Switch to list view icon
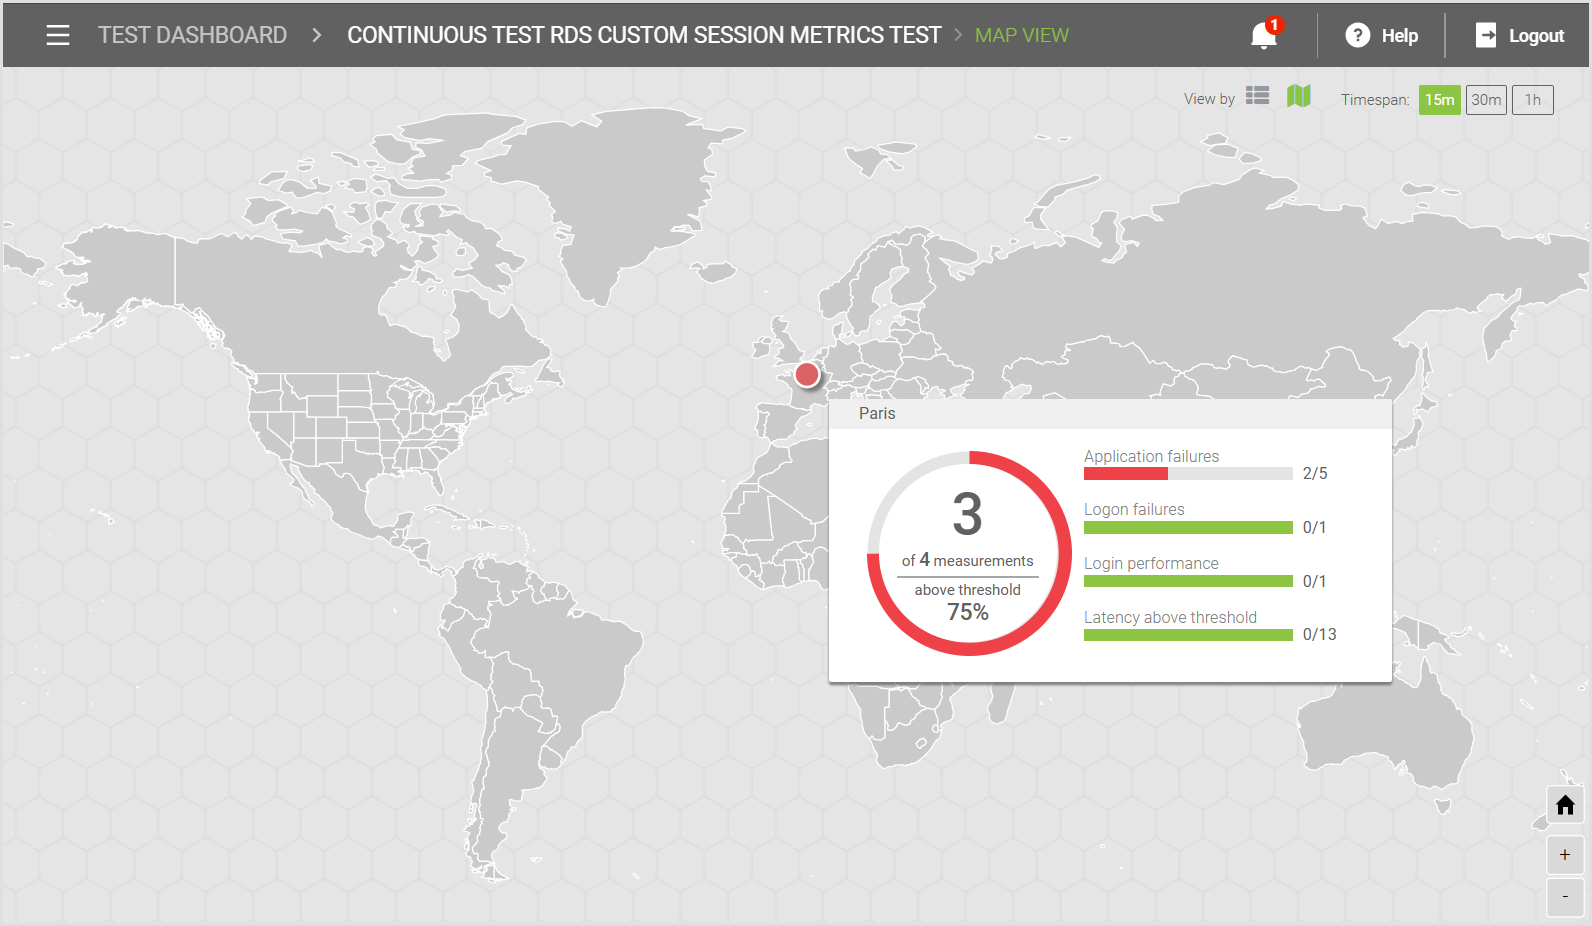Screen dimensions: 1592x926 click(1257, 96)
